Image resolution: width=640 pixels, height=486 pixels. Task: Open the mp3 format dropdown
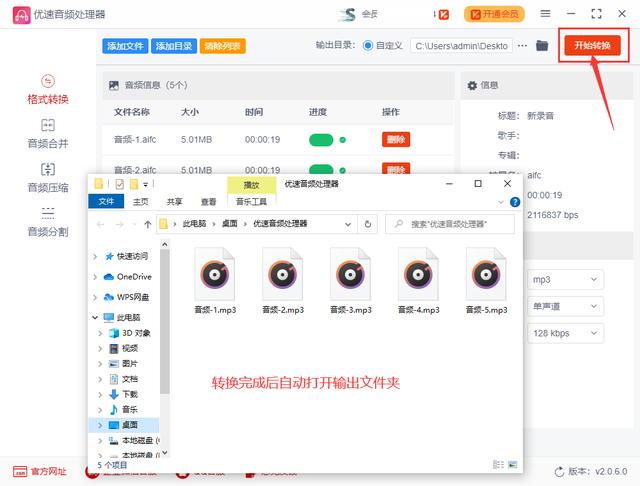coord(565,280)
